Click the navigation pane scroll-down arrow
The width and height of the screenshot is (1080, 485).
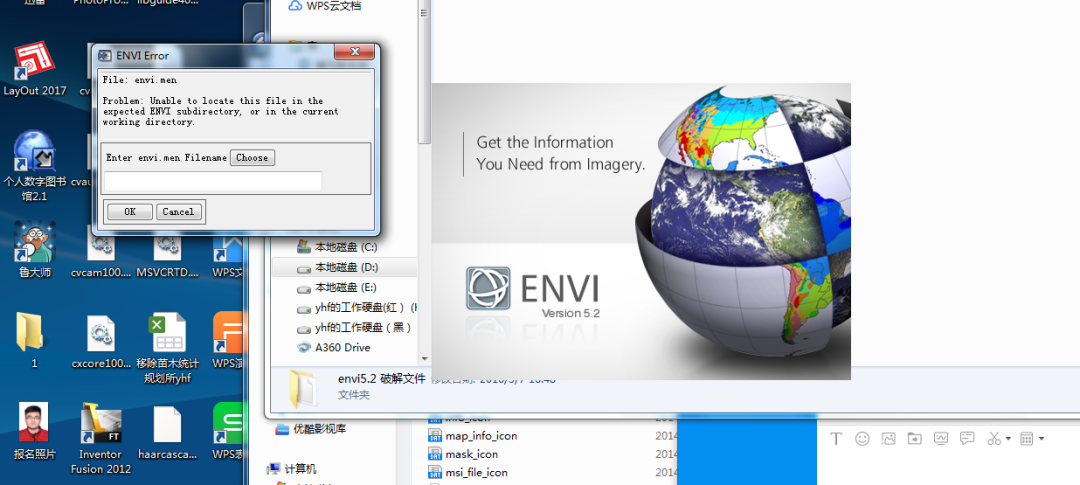pos(424,359)
